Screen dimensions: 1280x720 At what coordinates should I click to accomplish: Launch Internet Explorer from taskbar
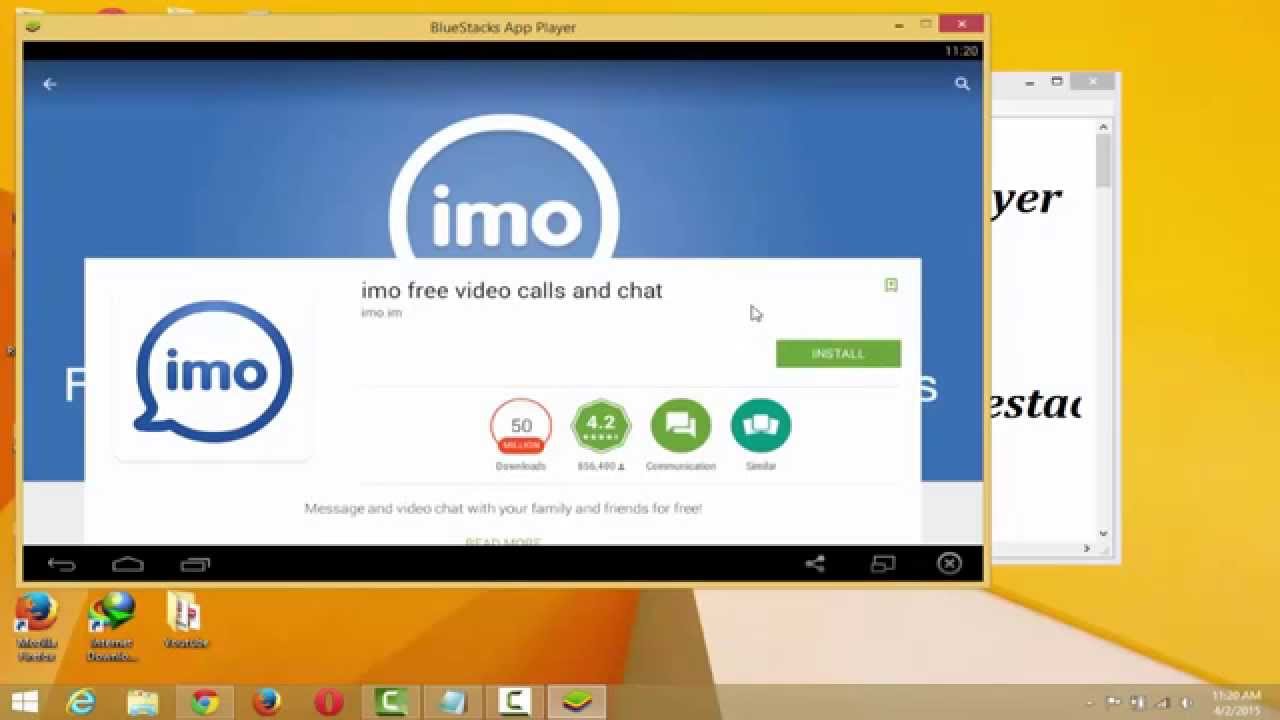[81, 702]
